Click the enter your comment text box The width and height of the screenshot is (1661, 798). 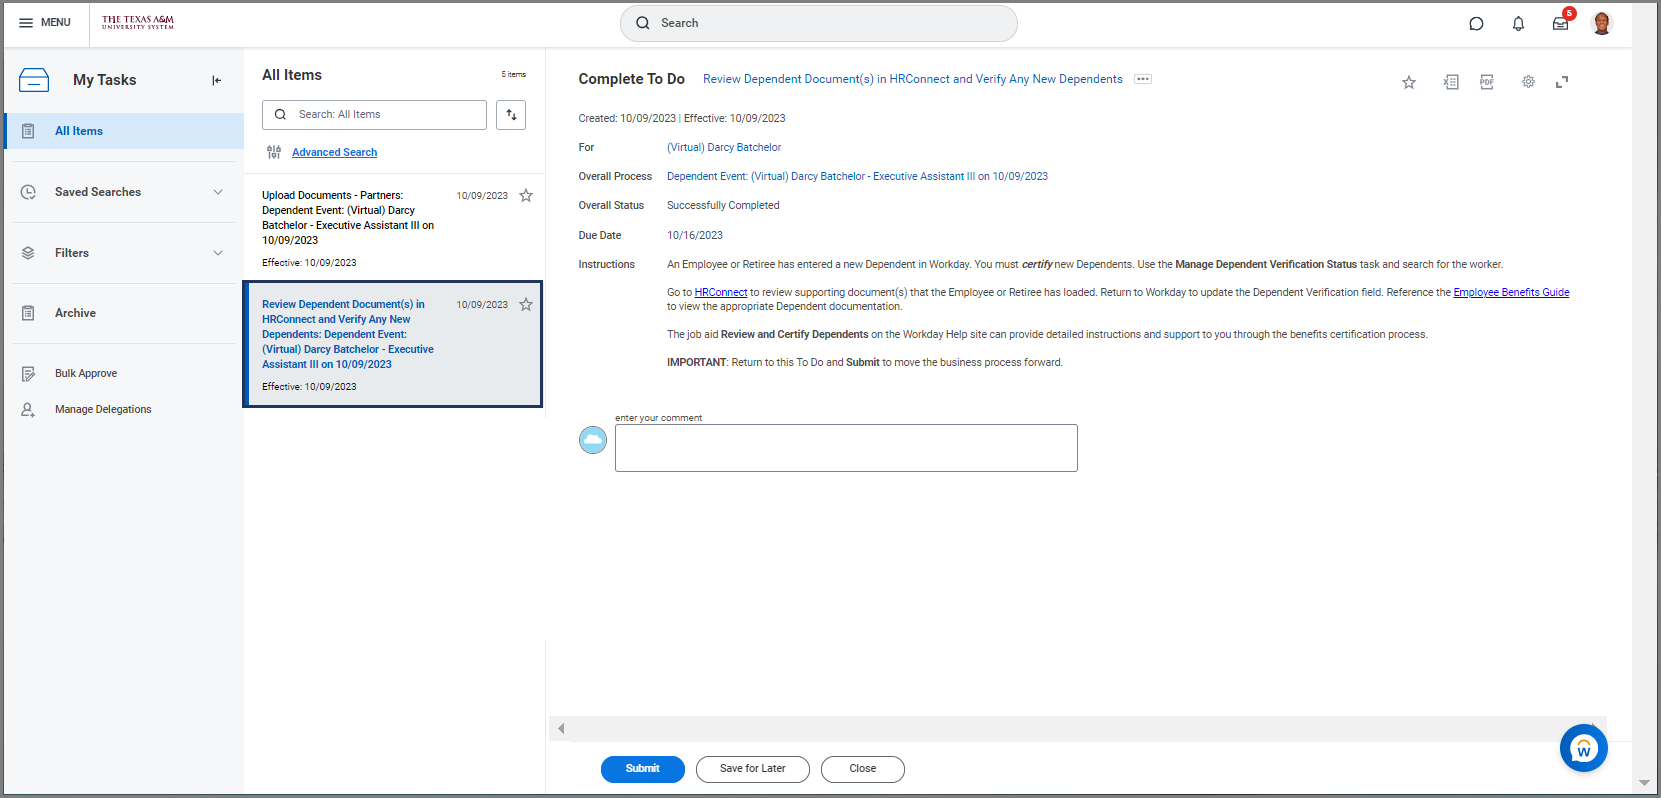click(846, 448)
